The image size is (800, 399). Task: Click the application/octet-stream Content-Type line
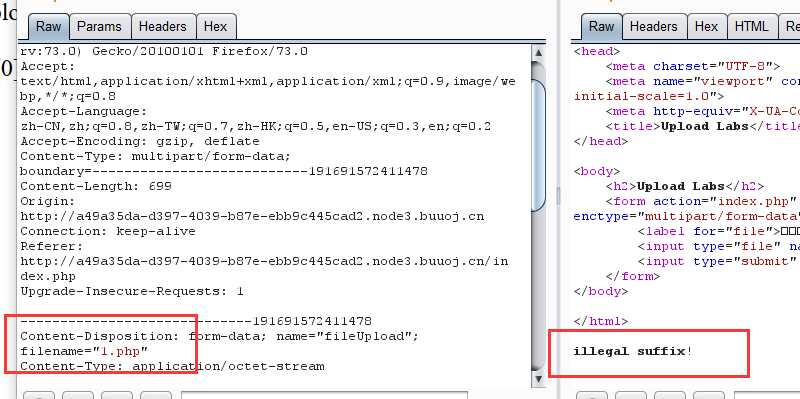(172, 366)
